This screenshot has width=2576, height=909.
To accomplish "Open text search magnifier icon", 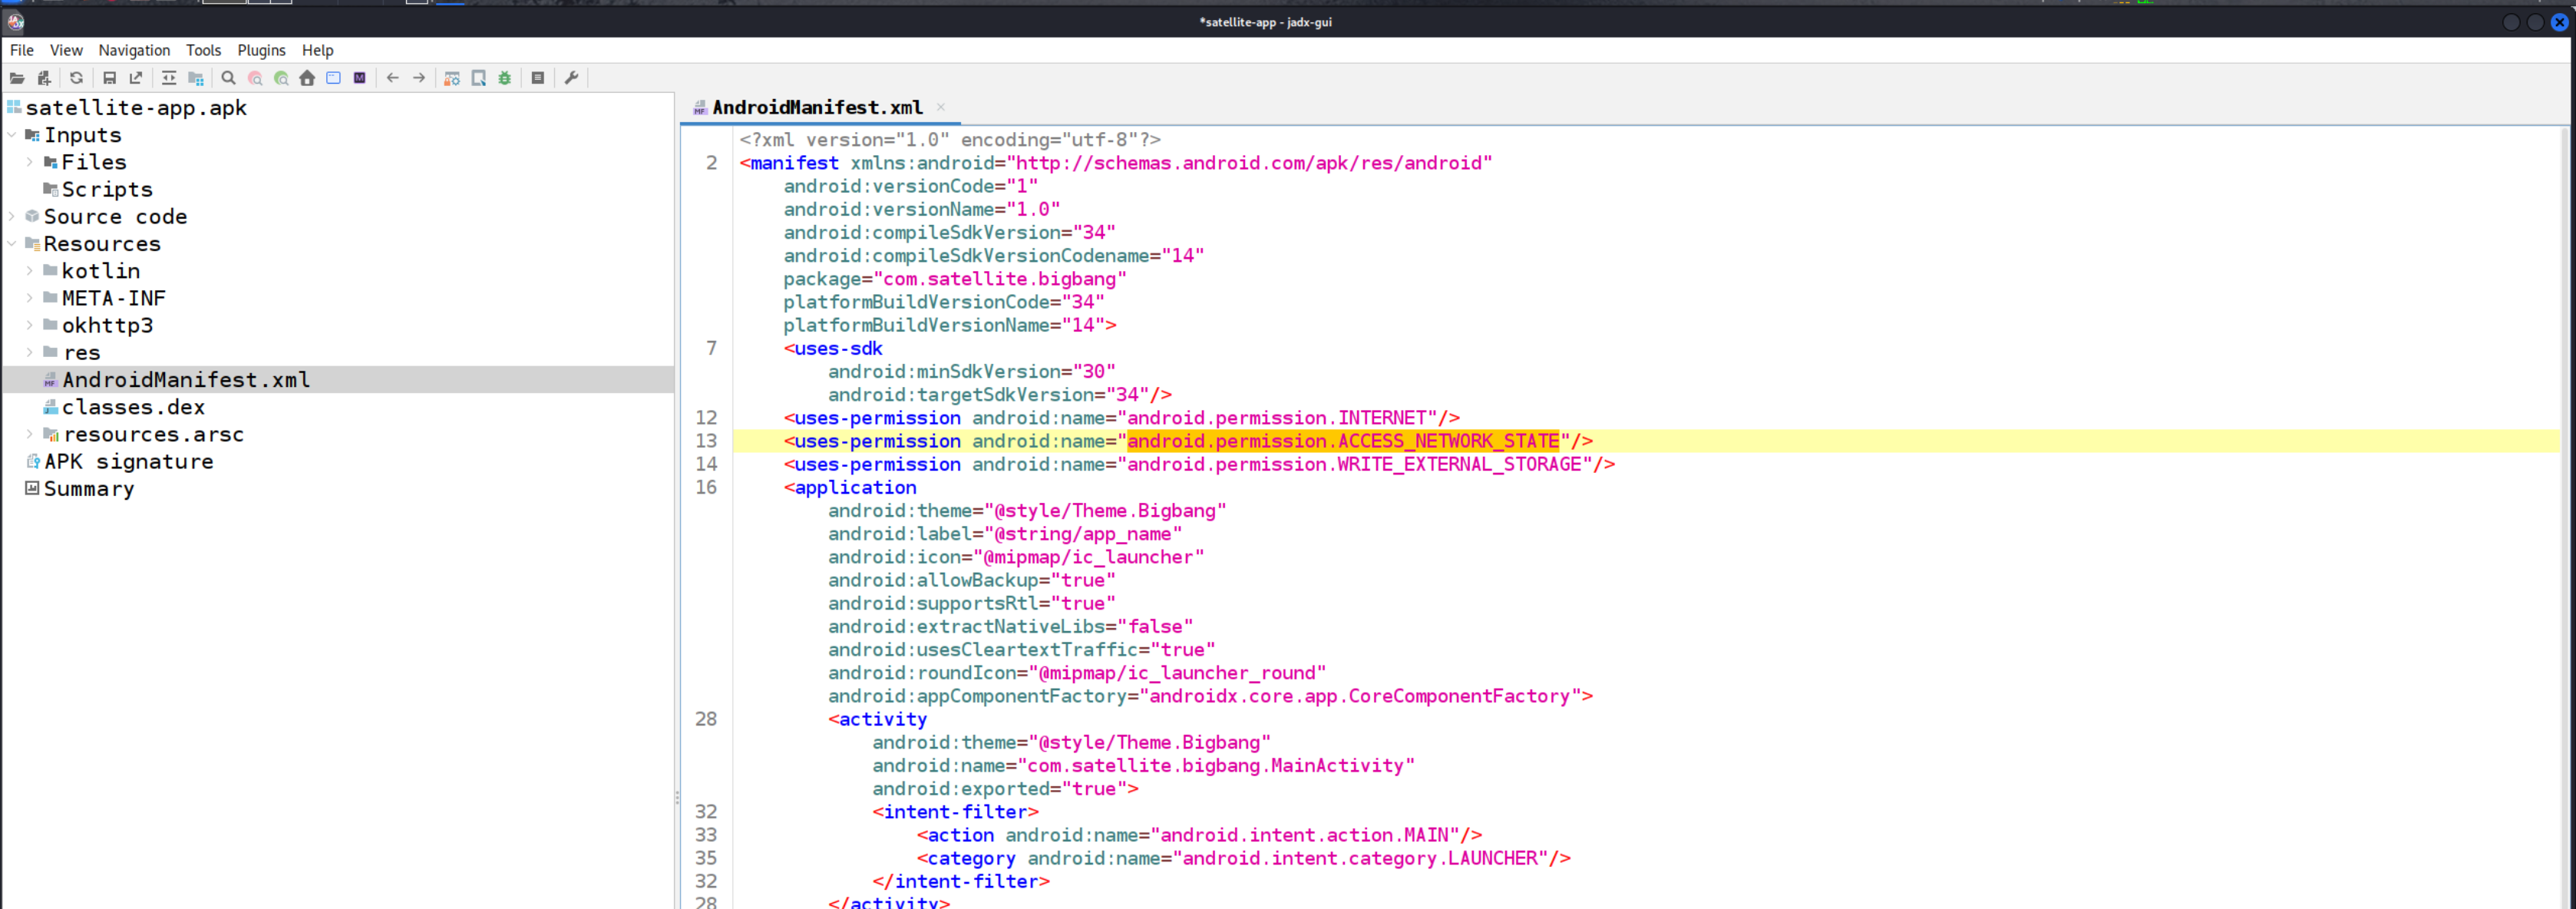I will [x=229, y=78].
